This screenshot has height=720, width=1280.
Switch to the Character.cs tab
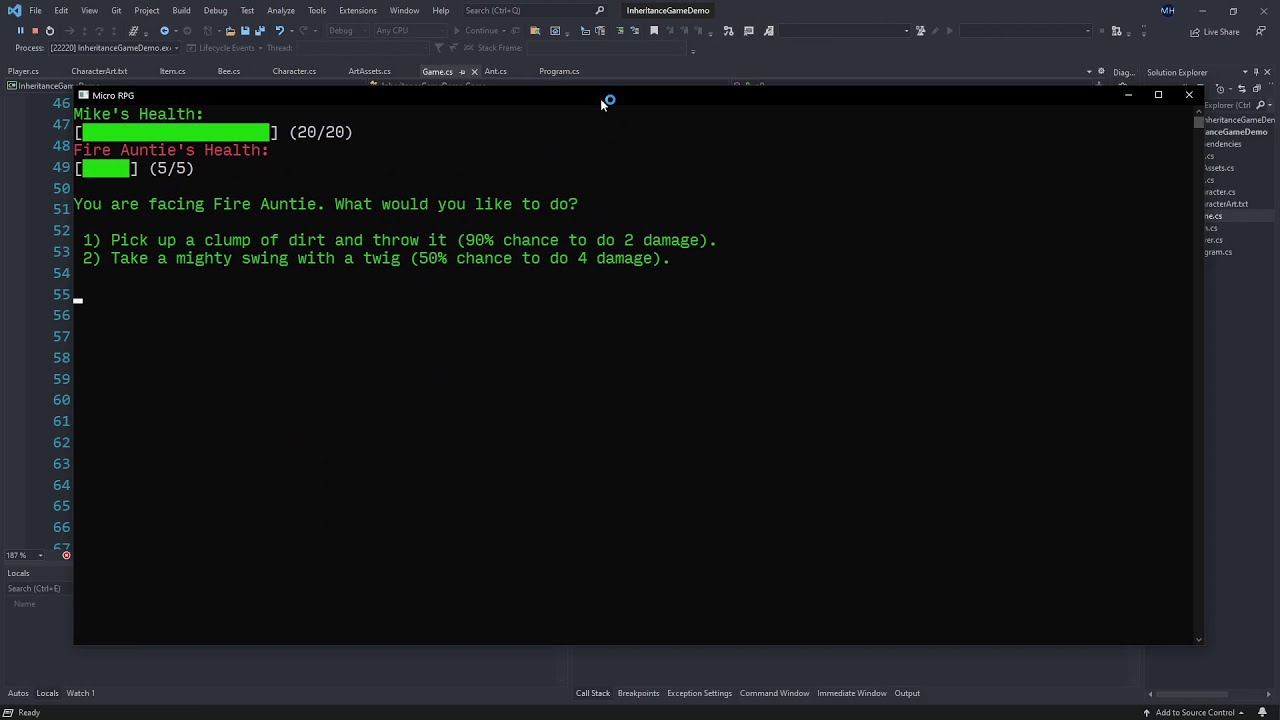point(294,72)
